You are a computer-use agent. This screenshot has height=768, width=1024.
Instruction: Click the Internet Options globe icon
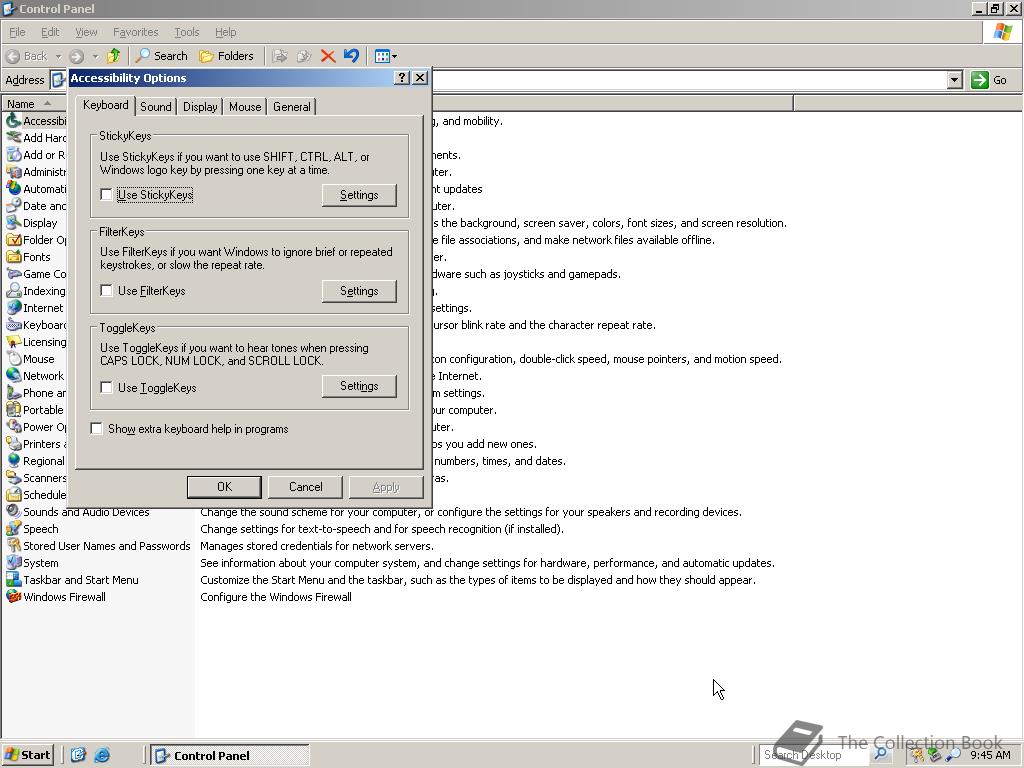[13, 308]
